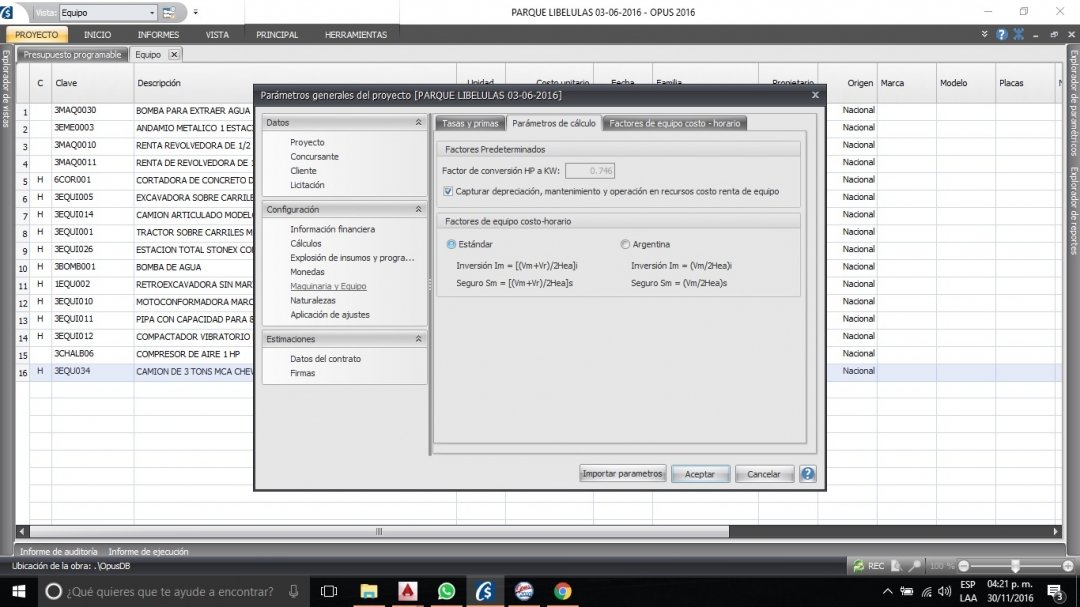Click the zoom in plus icon
This screenshot has width=1080, height=607.
tap(1066, 566)
